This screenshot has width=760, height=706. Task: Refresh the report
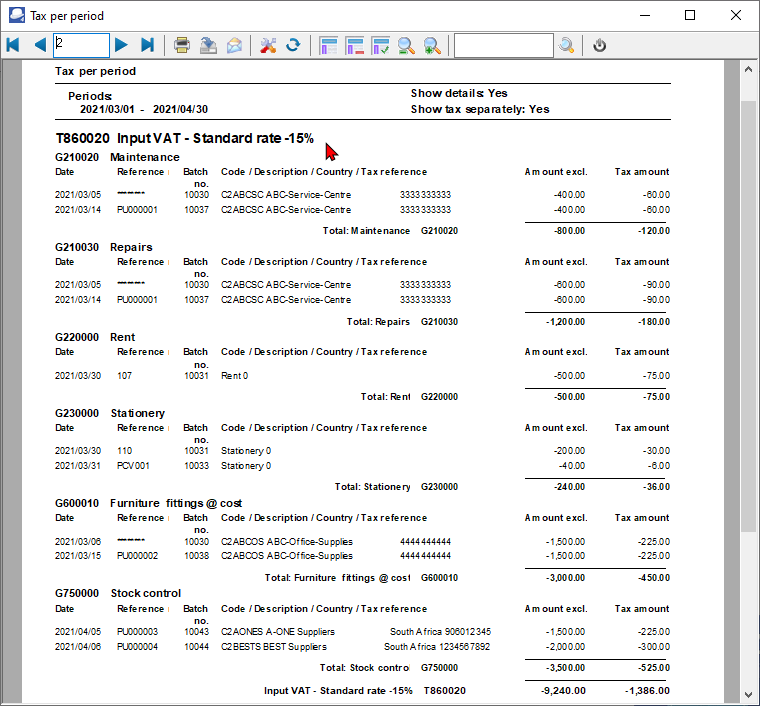pyautogui.click(x=293, y=45)
